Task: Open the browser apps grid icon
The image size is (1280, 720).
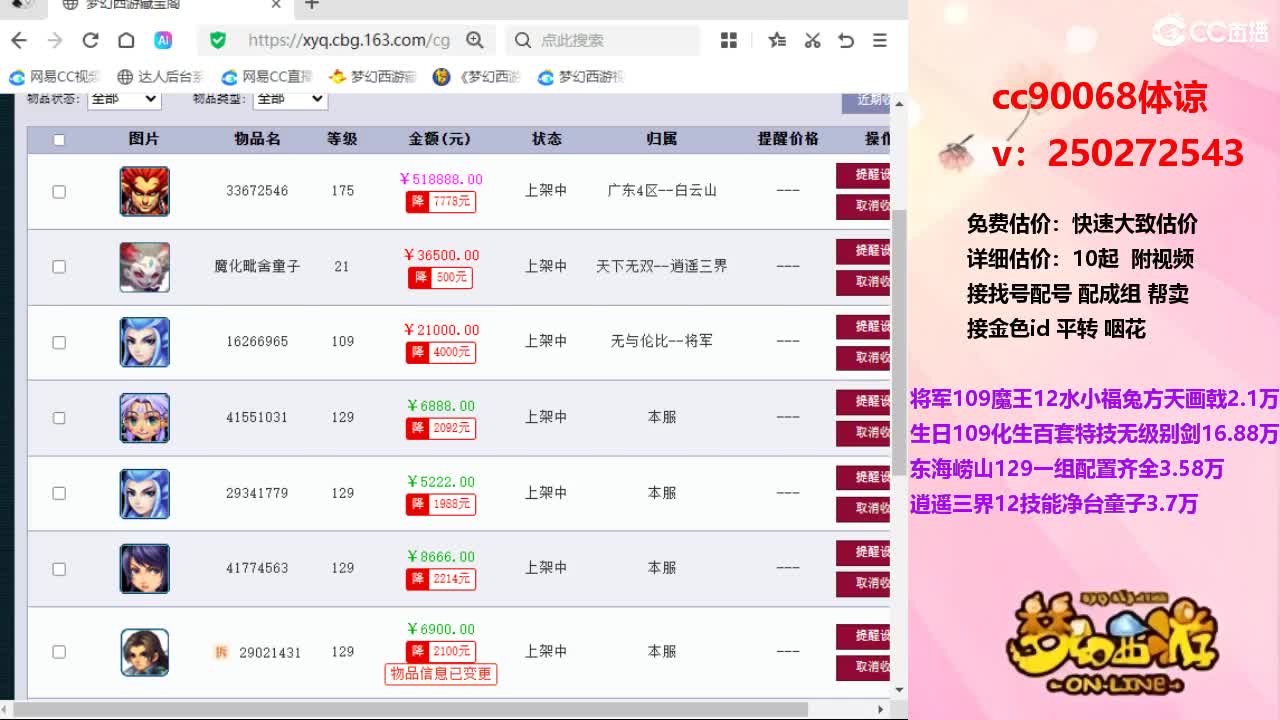Action: (x=729, y=40)
